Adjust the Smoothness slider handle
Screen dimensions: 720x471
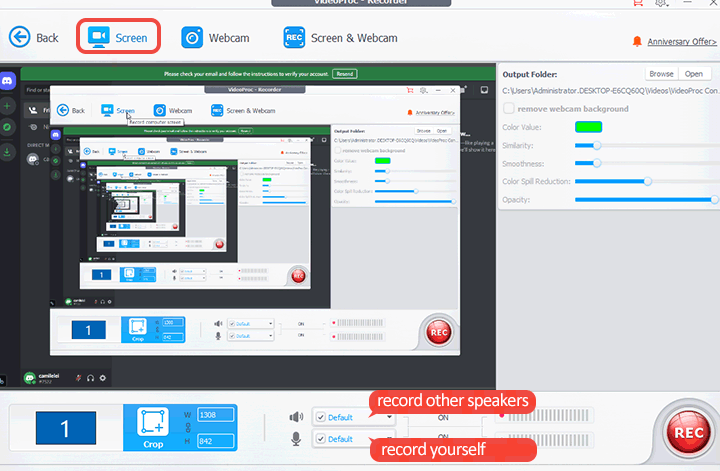pos(597,163)
